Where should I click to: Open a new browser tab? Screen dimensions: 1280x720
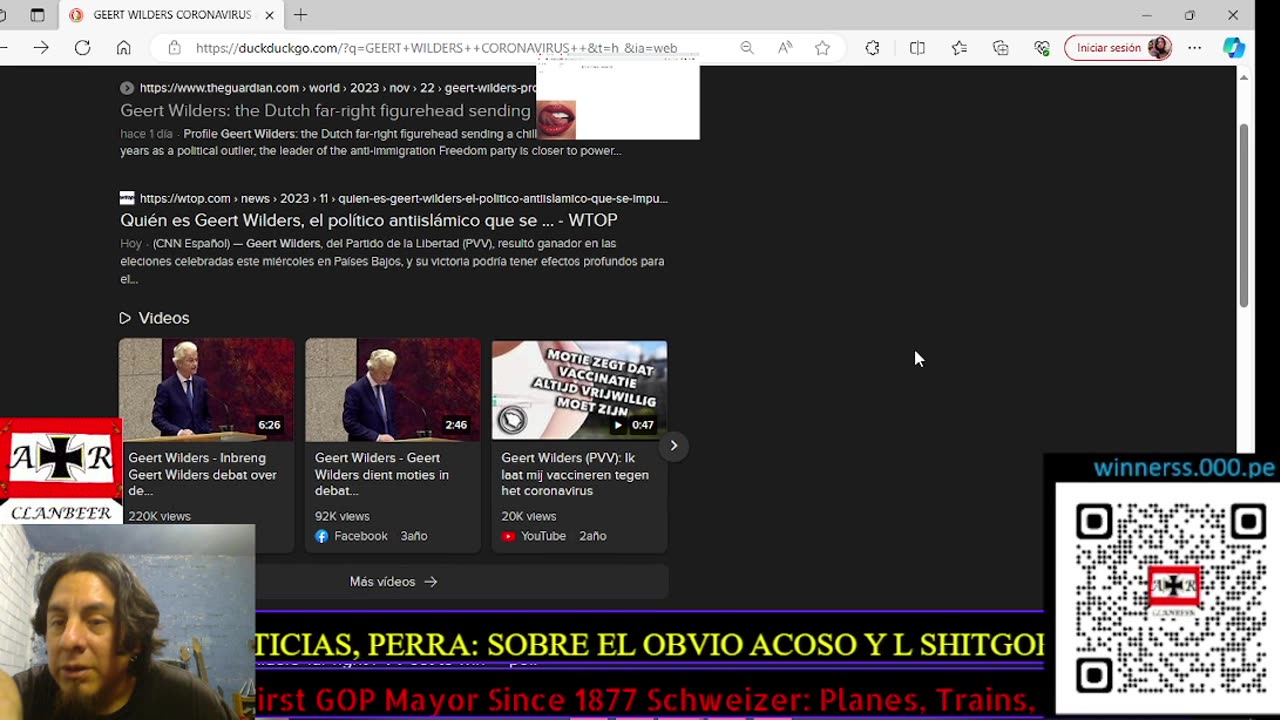click(300, 15)
